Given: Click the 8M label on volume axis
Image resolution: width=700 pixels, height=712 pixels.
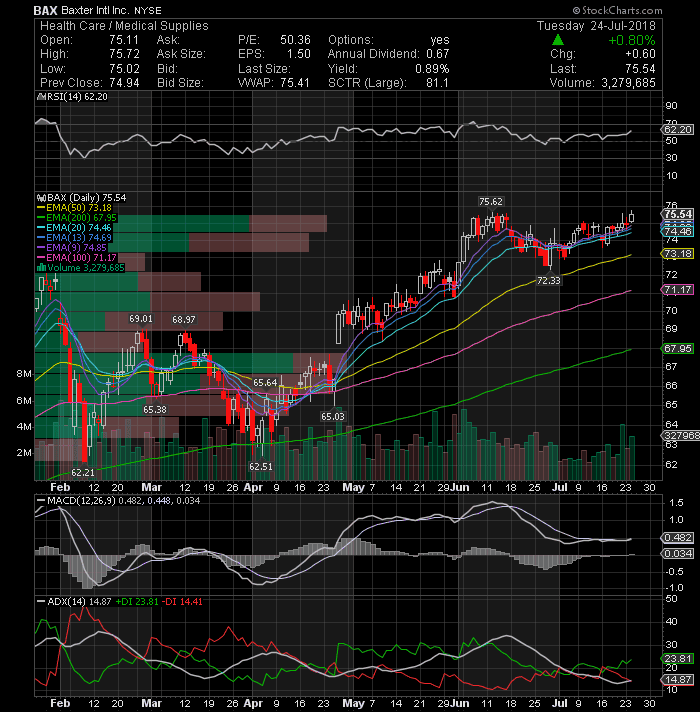Looking at the screenshot, I should pyautogui.click(x=24, y=374).
